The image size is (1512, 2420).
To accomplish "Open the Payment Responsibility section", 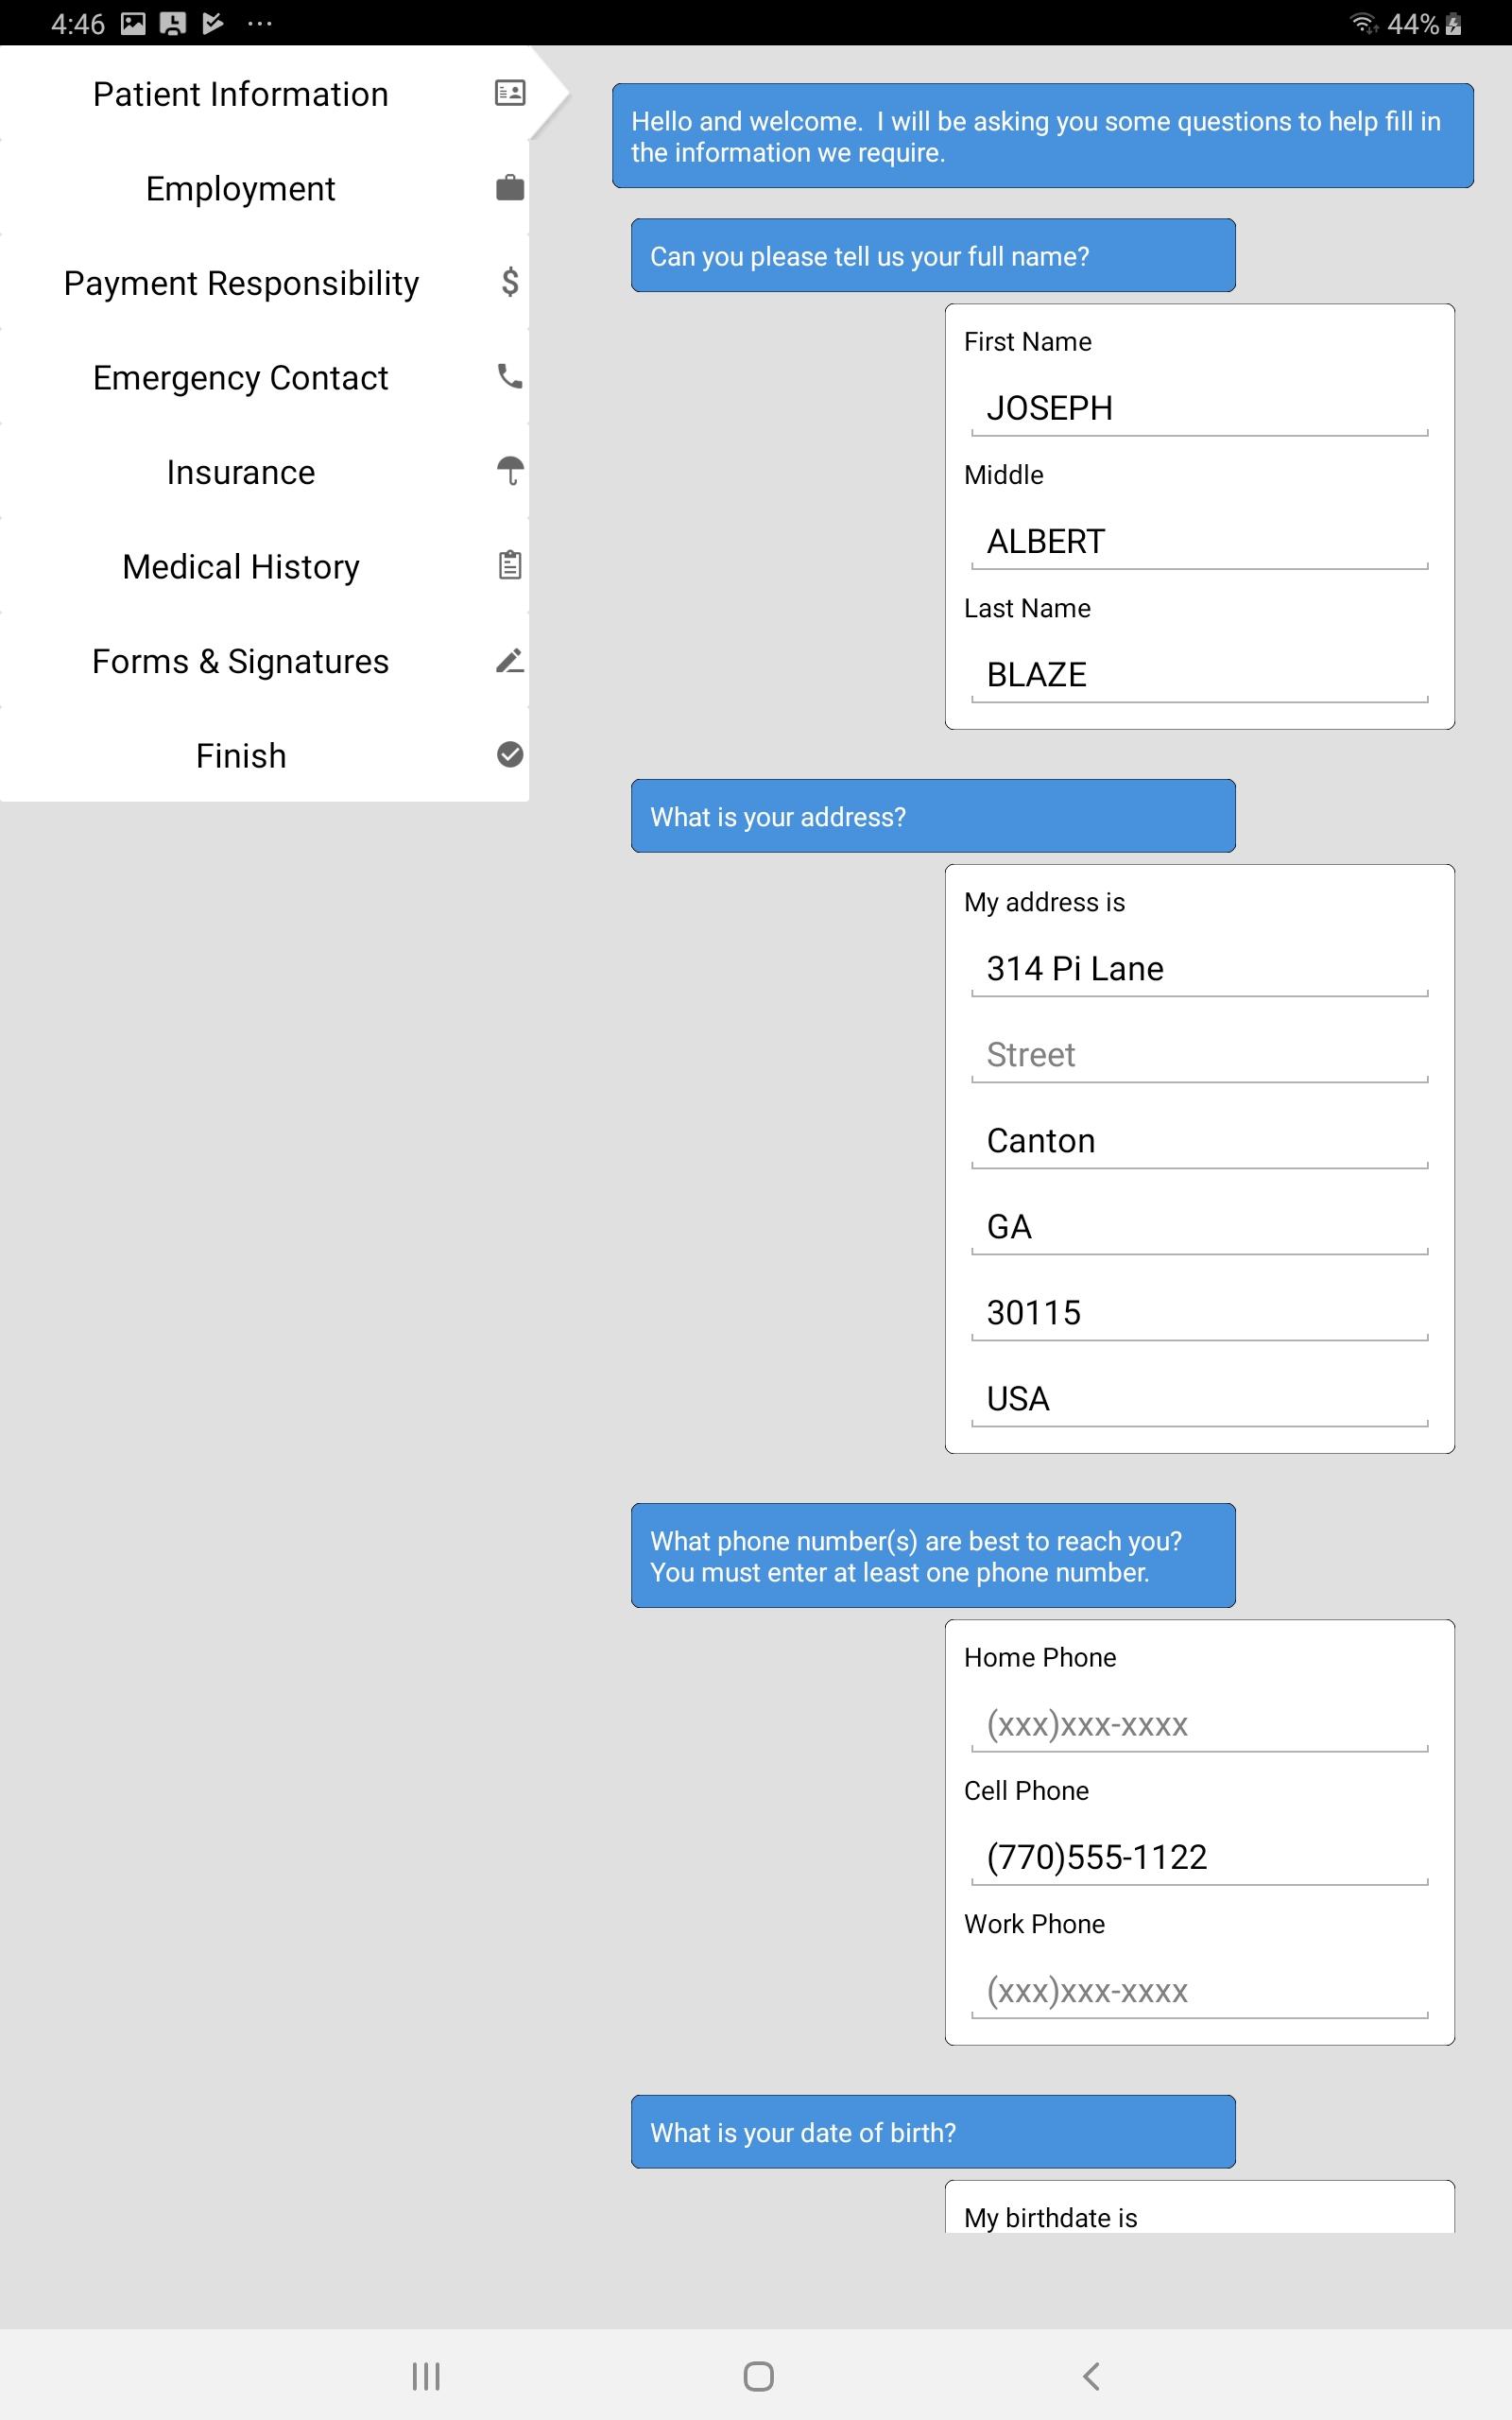I will (x=264, y=283).
